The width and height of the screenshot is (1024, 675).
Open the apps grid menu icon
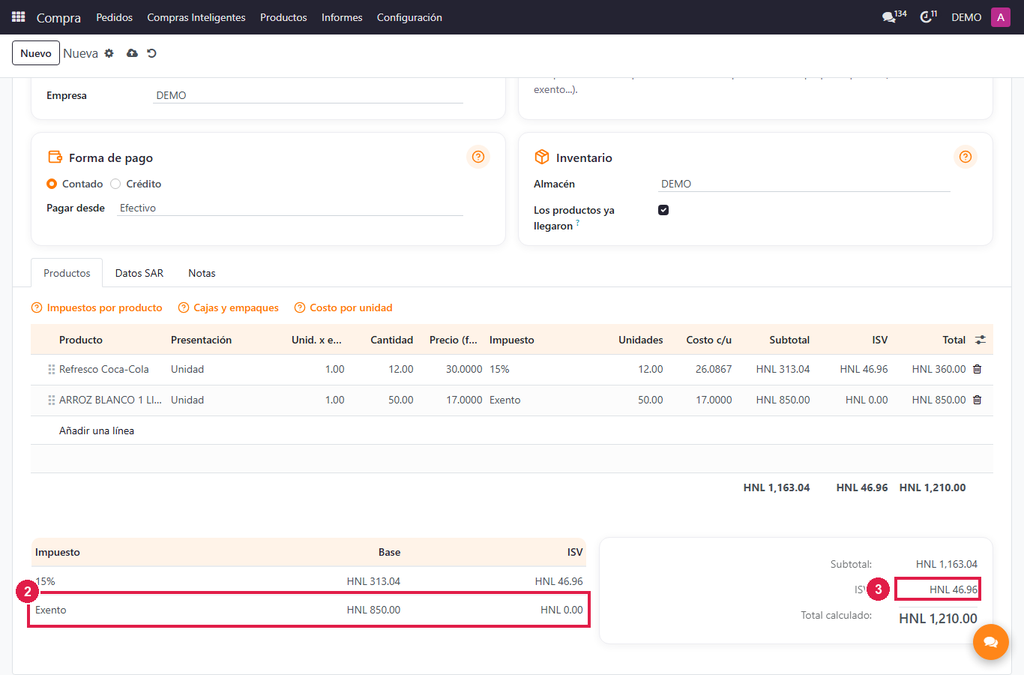(18, 17)
